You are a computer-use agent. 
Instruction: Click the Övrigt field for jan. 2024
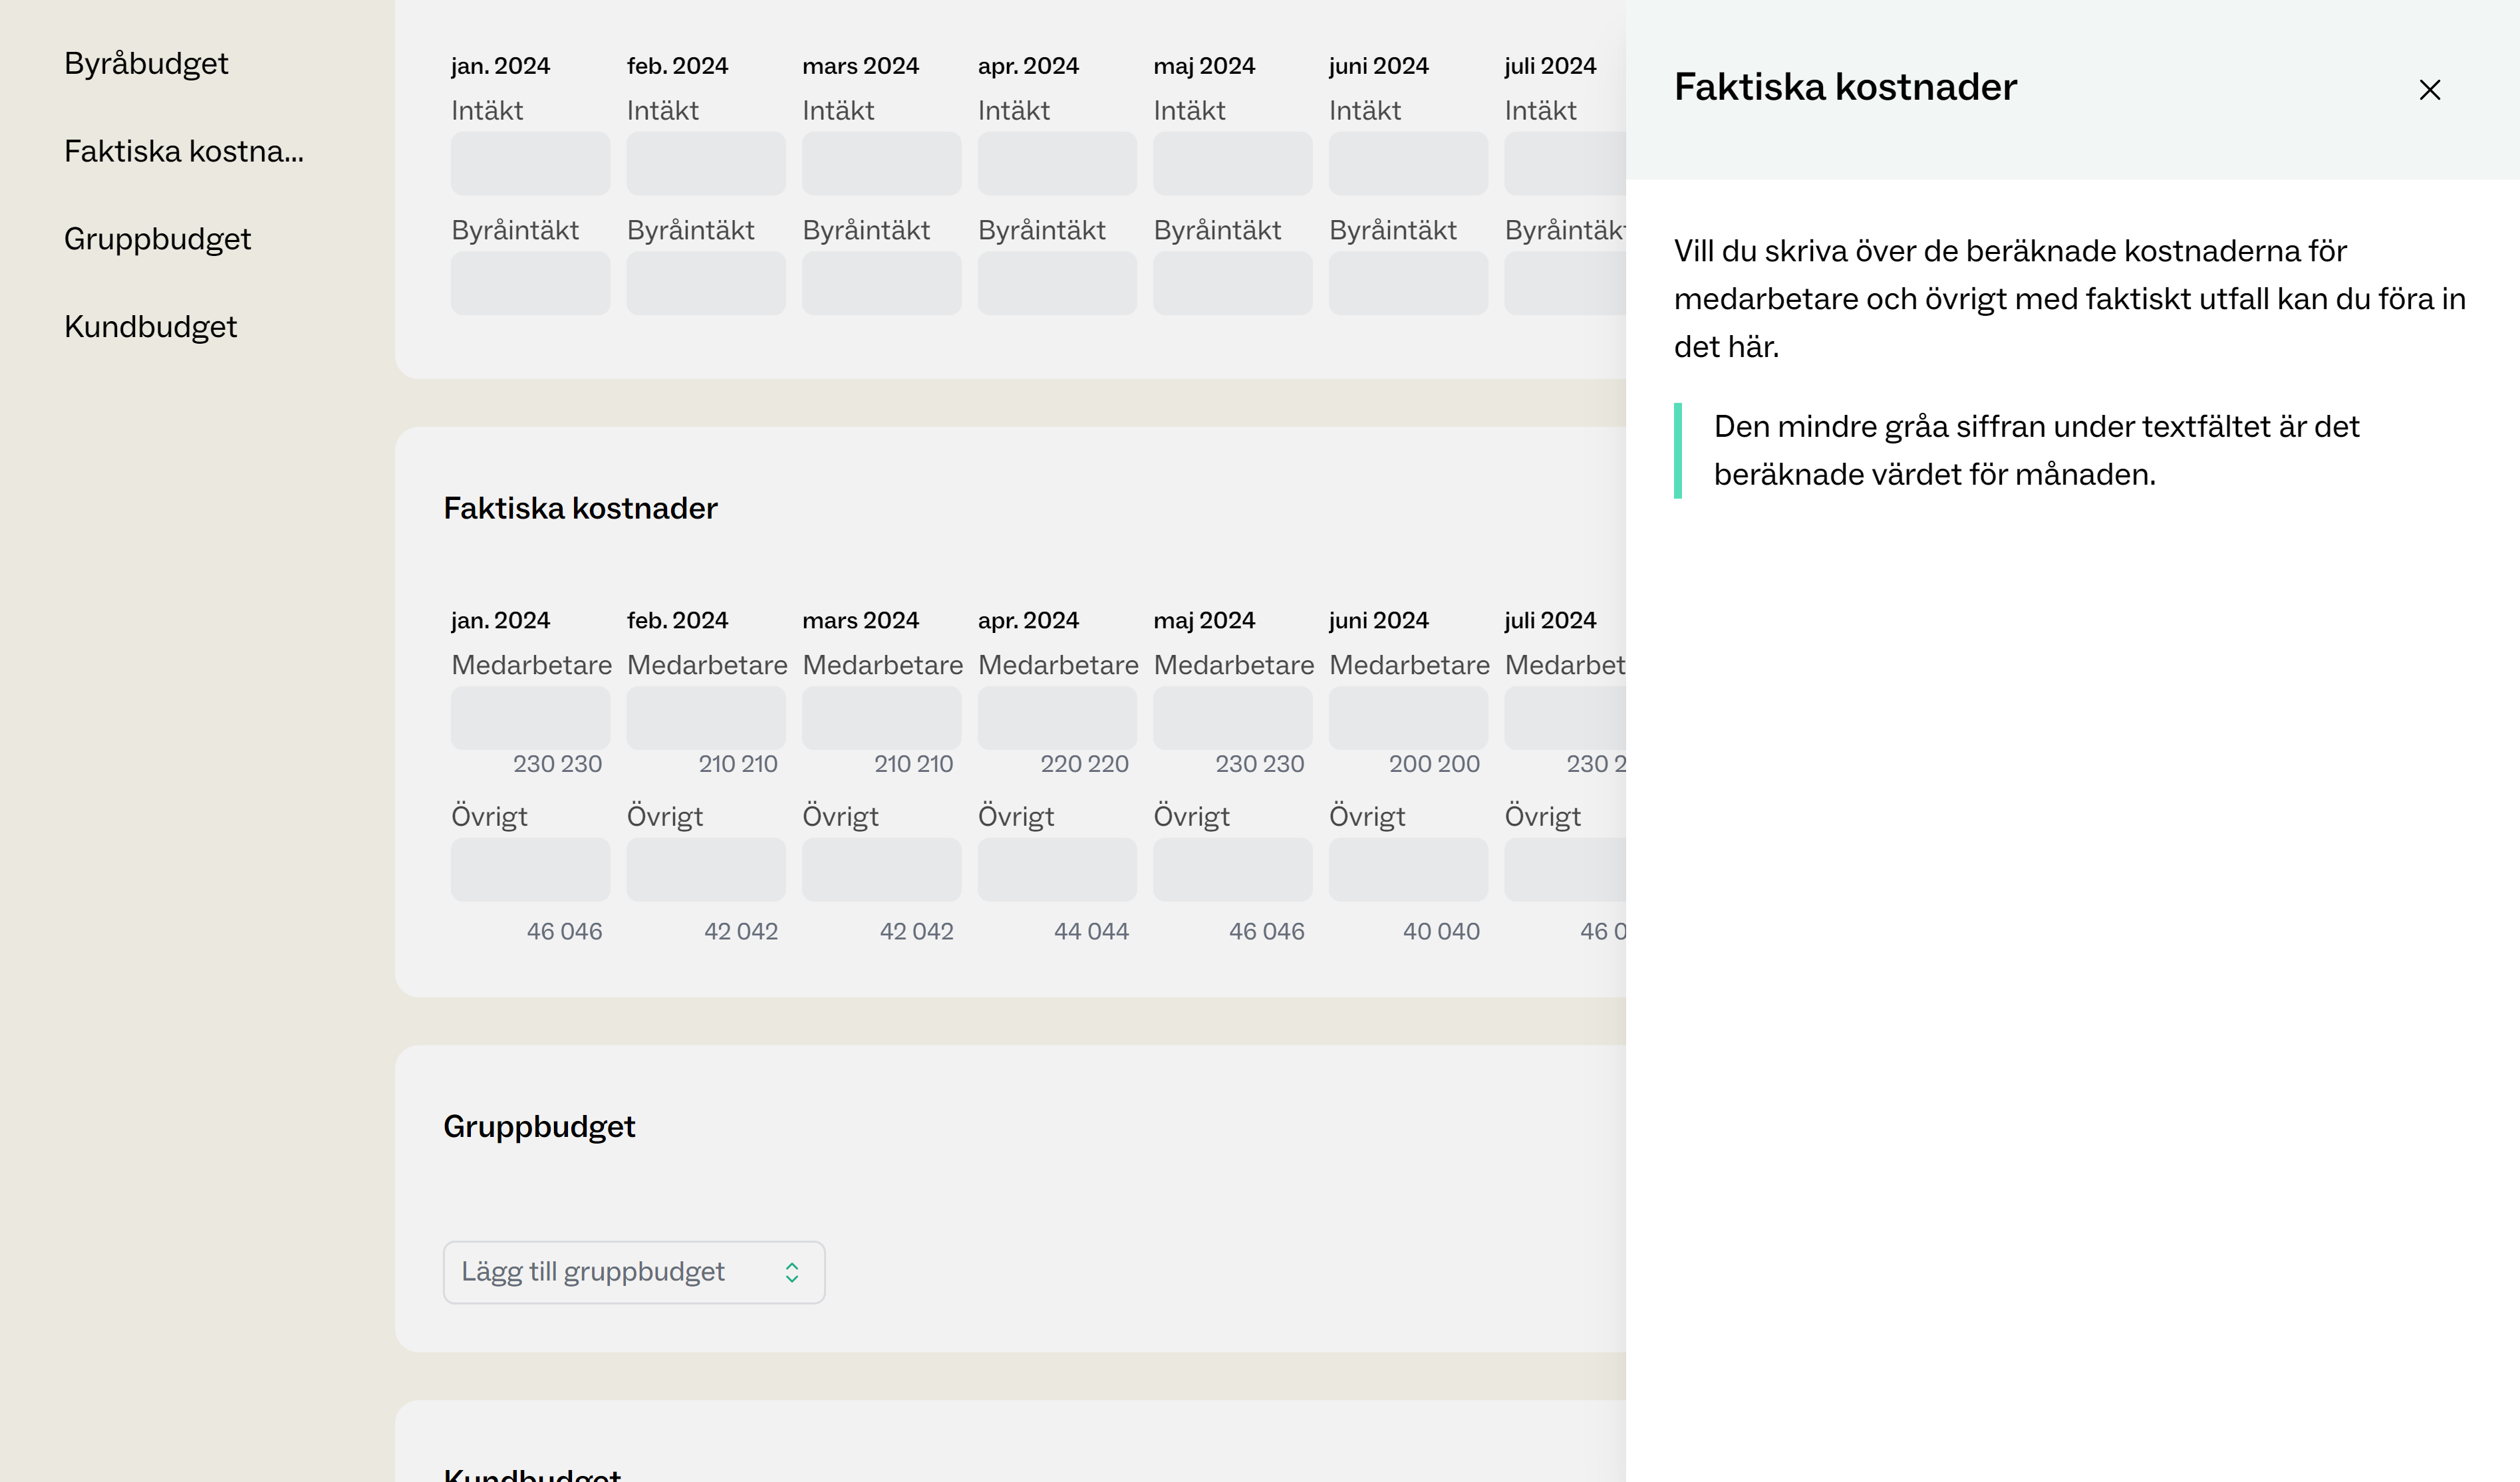click(530, 869)
